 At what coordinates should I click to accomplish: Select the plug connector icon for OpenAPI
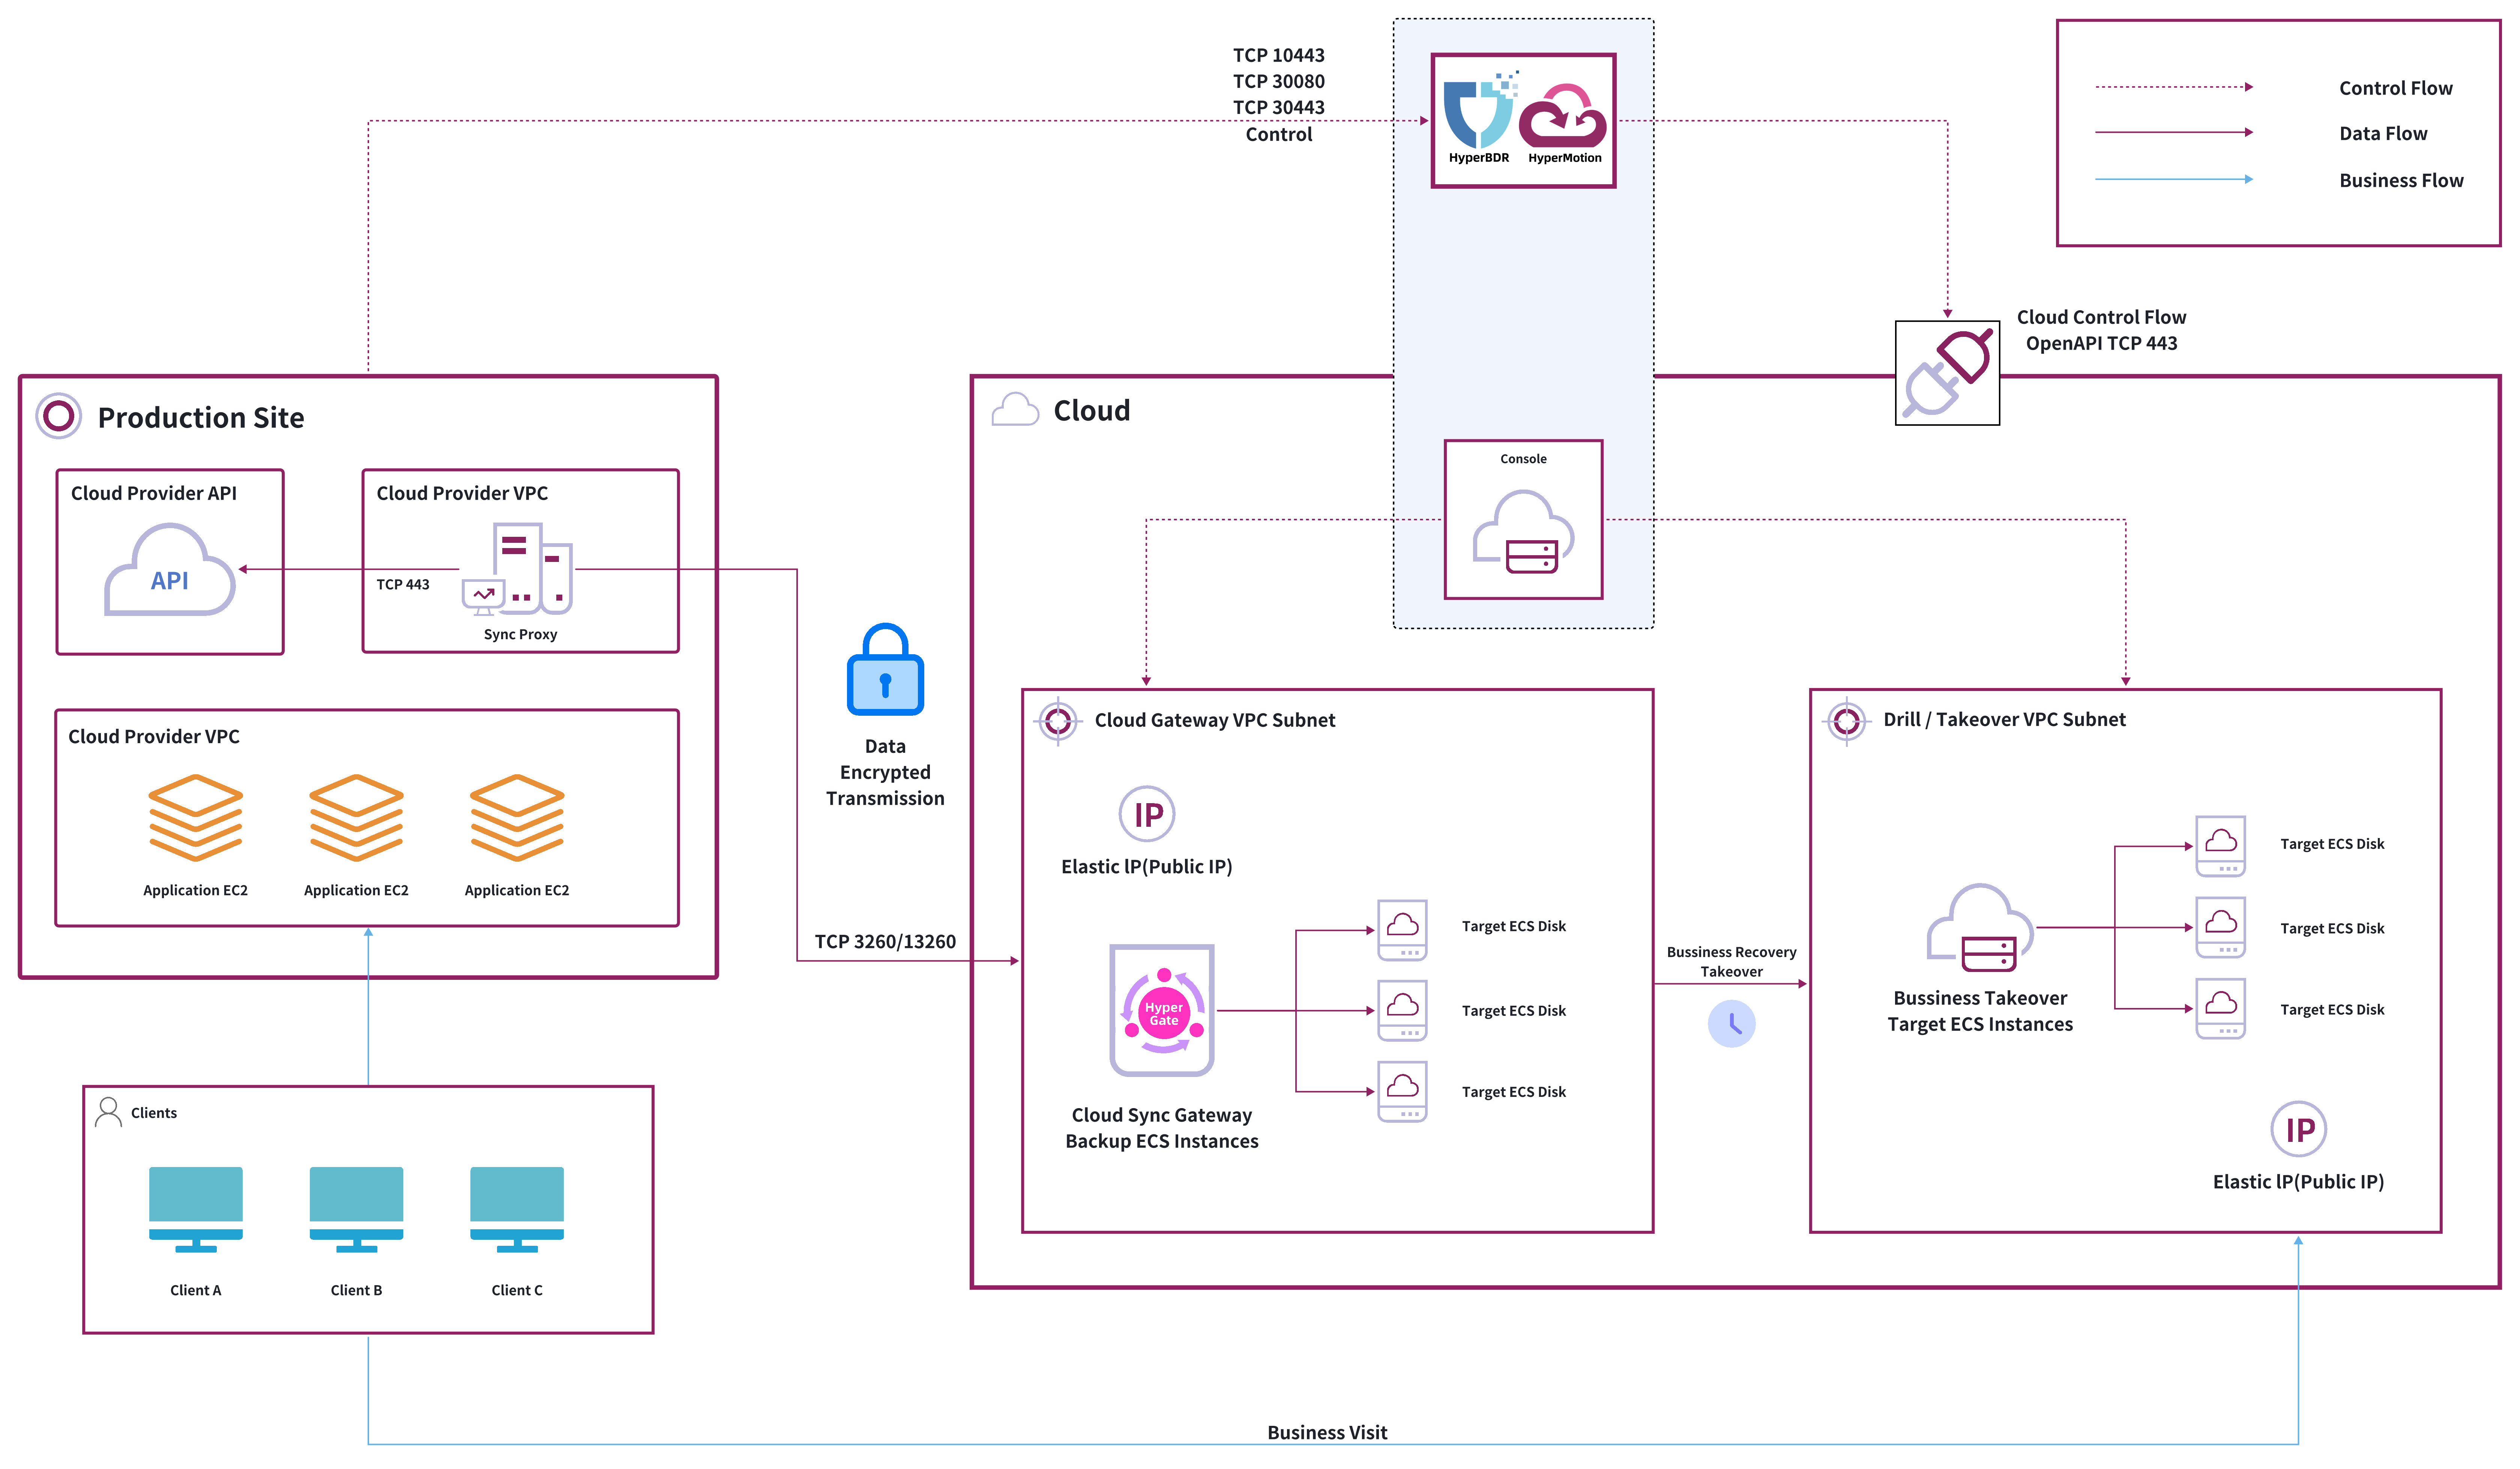click(1947, 372)
